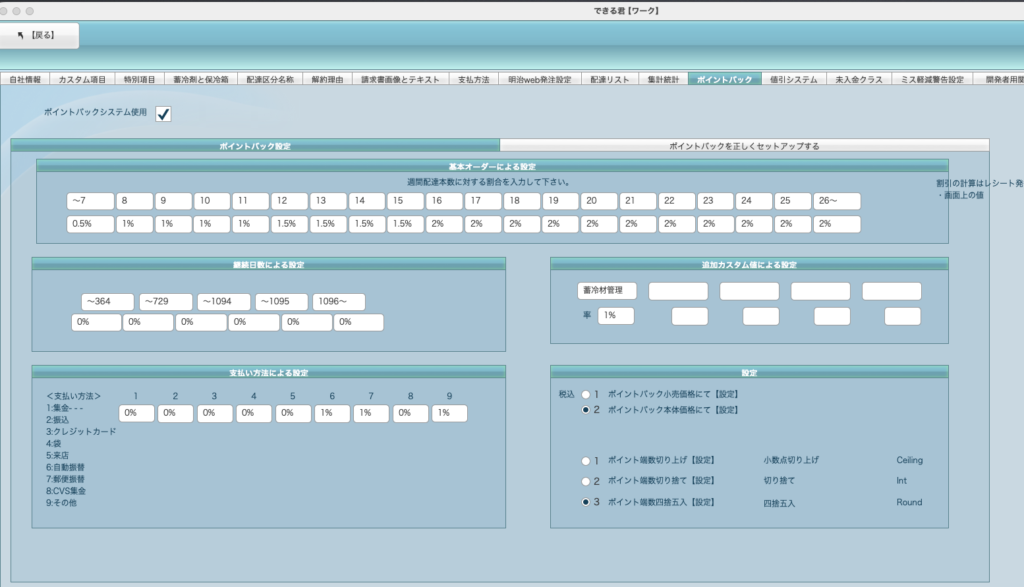Open the 値引システム tab
Viewport: 1024px width, 587px height.
click(795, 79)
